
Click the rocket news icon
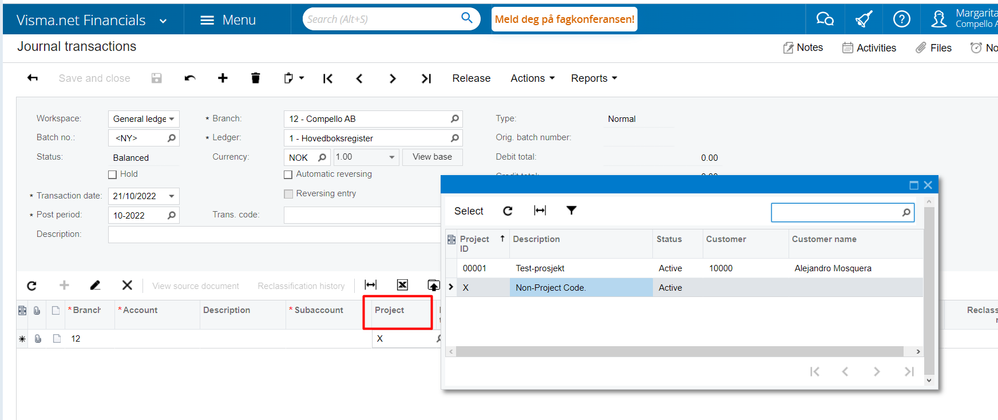pyautogui.click(x=863, y=20)
